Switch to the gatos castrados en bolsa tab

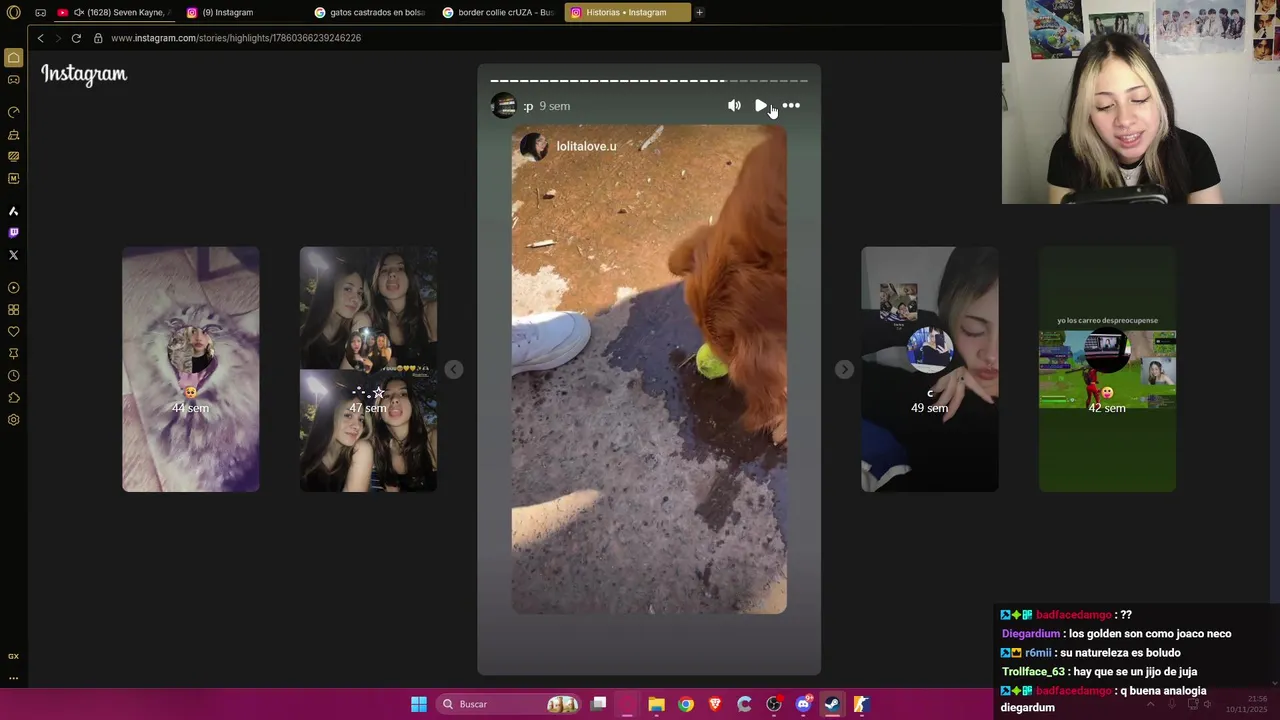coord(370,13)
